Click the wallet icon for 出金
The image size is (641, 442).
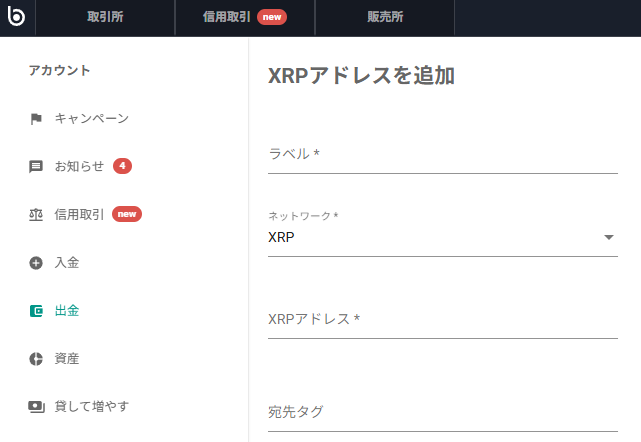[x=36, y=311]
